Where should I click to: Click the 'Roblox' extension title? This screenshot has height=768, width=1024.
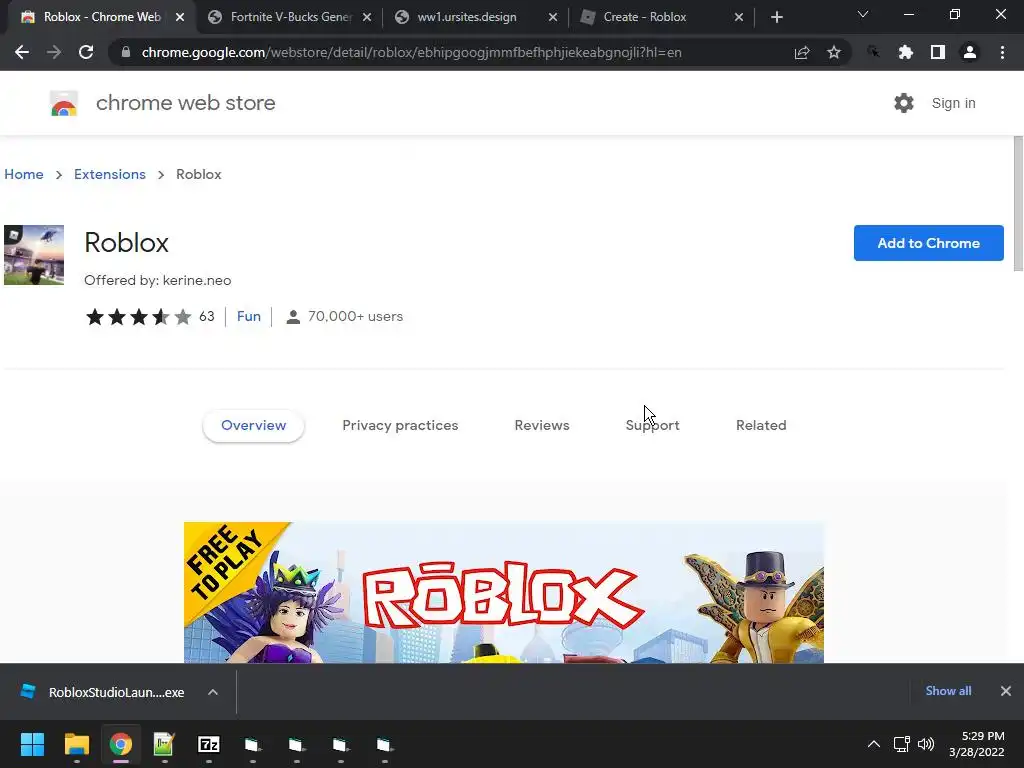tap(127, 243)
